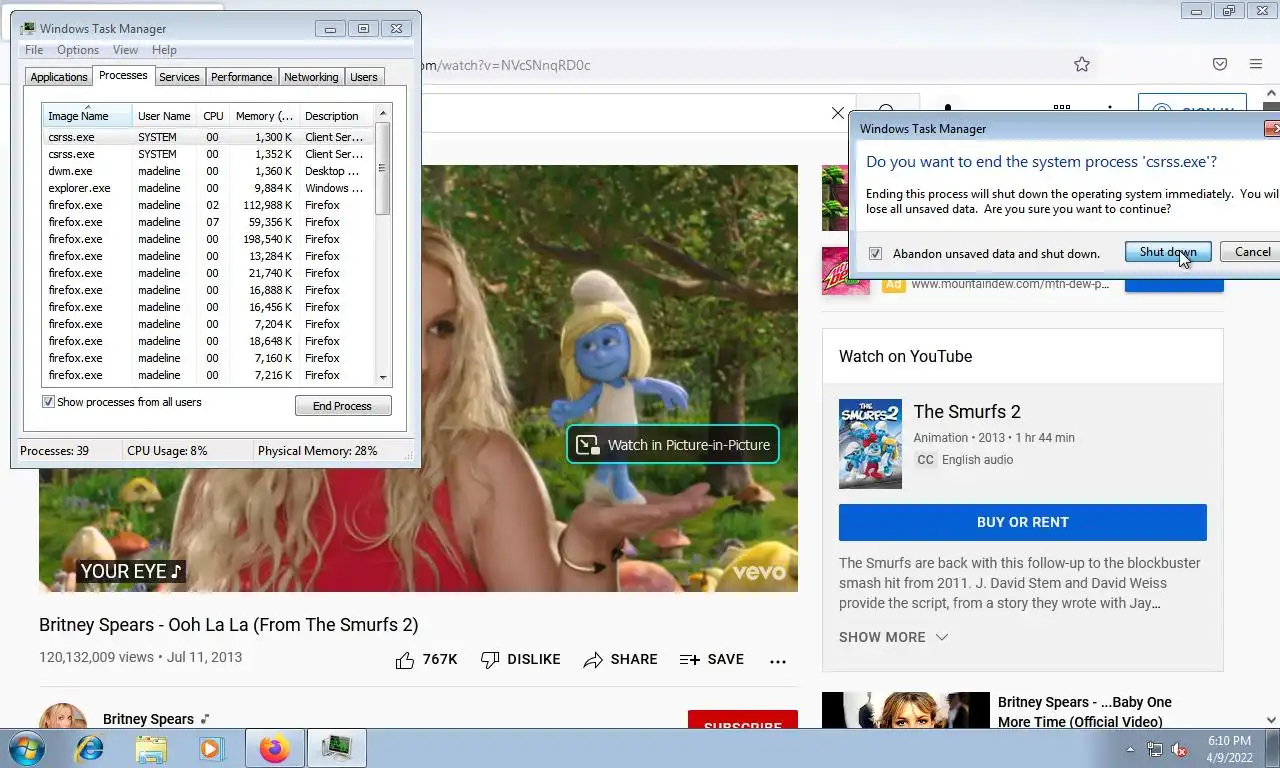Show hidden tray icons arrow
Screen dimensions: 1280x768
[x=1130, y=749]
